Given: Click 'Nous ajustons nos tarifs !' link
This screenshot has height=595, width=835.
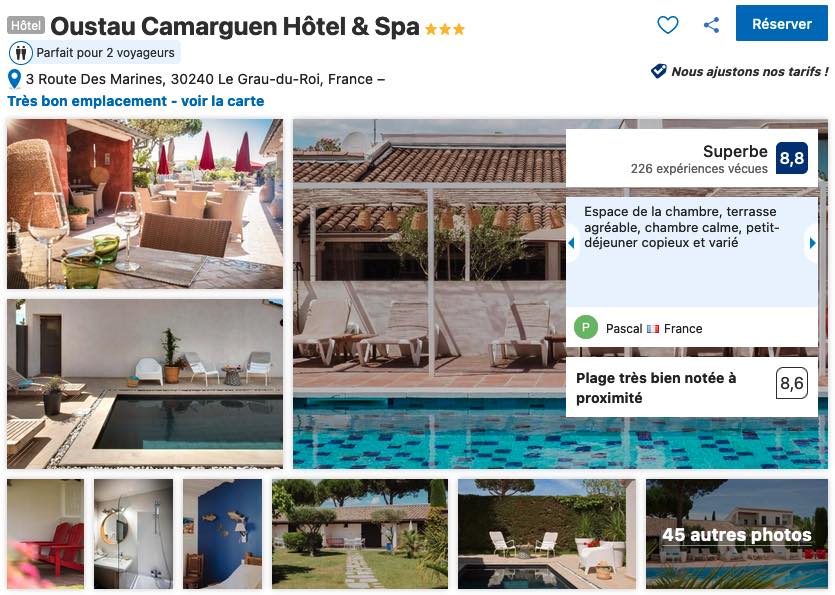Looking at the screenshot, I should tap(750, 71).
